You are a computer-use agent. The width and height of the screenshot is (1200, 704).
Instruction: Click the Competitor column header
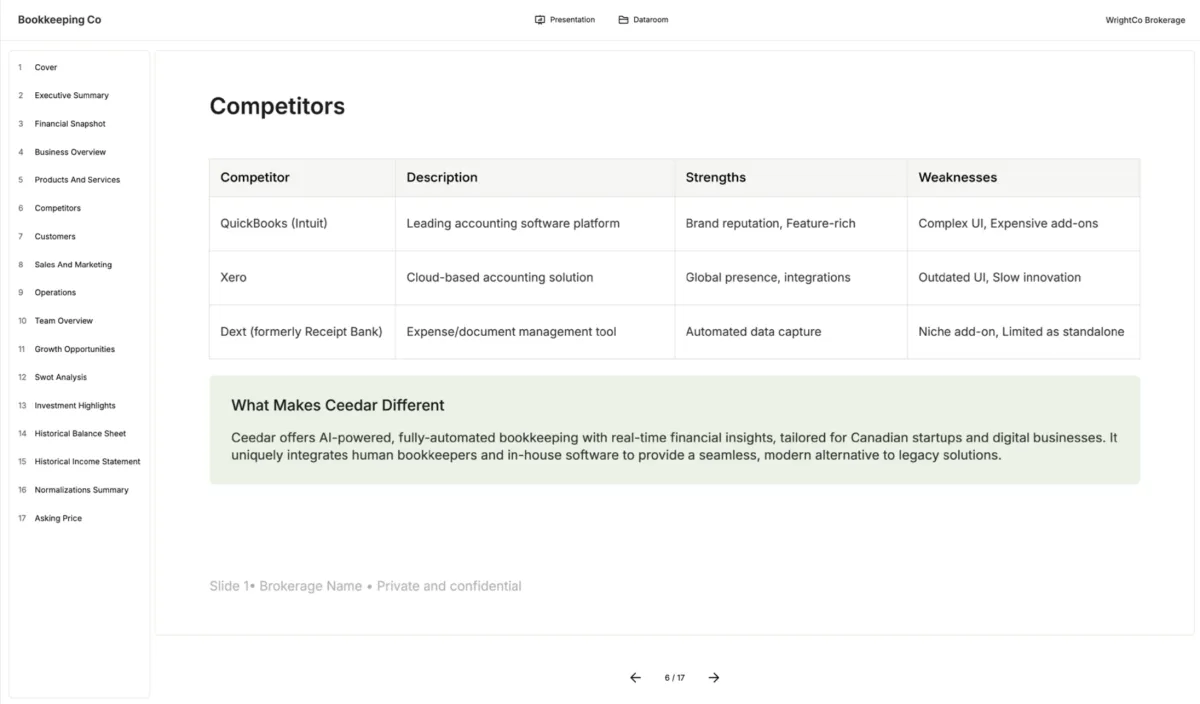click(x=302, y=177)
